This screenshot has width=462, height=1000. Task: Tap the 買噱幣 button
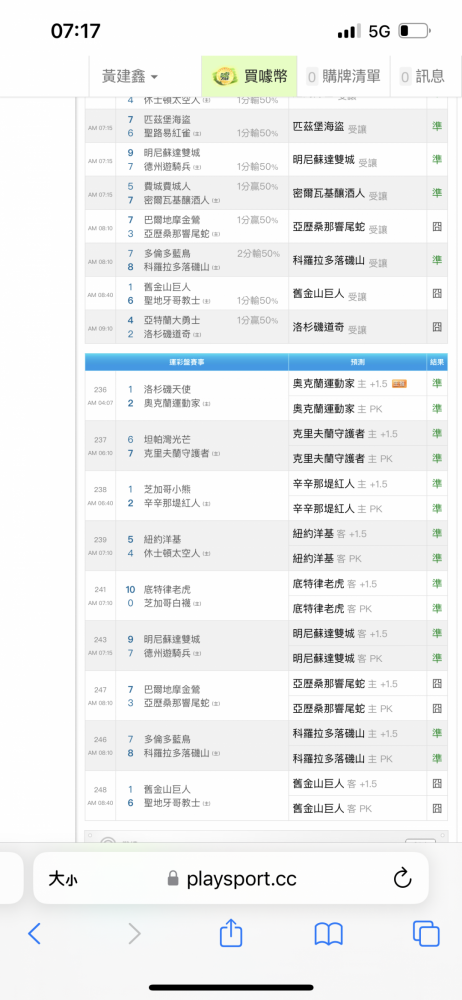(x=249, y=77)
